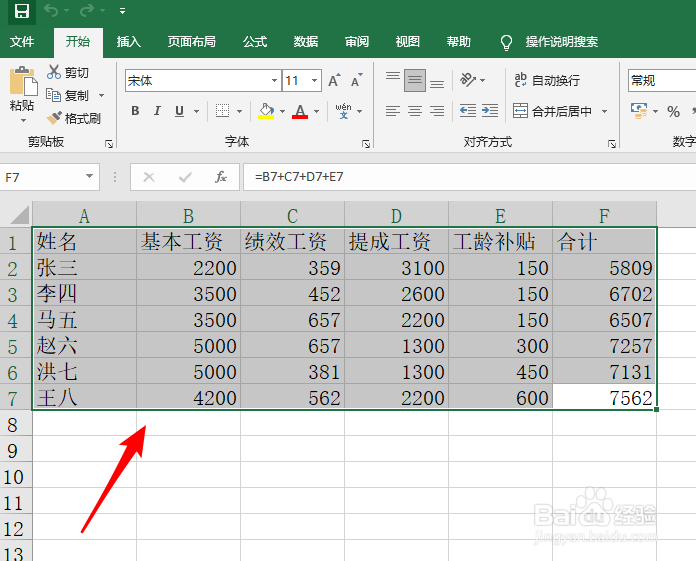Toggle middle align

pyautogui.click(x=415, y=80)
